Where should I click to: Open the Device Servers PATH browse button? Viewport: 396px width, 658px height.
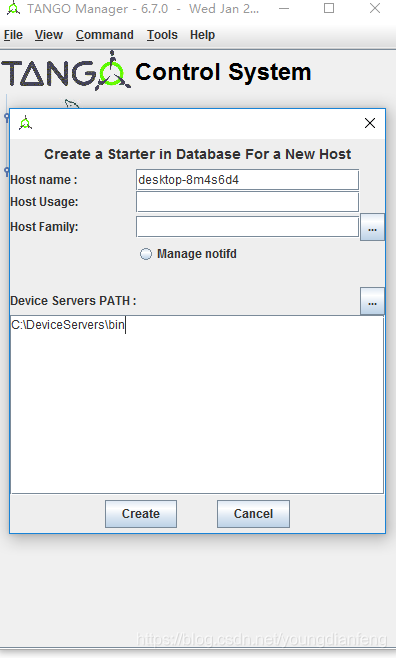[x=372, y=301]
